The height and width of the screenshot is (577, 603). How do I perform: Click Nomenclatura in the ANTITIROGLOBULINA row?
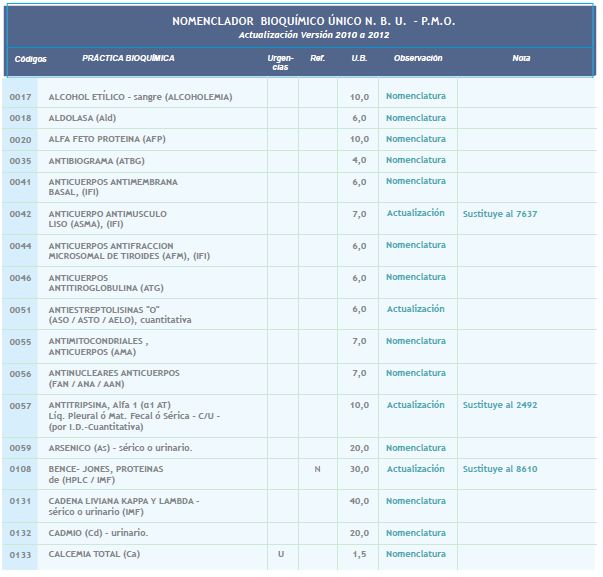[416, 277]
